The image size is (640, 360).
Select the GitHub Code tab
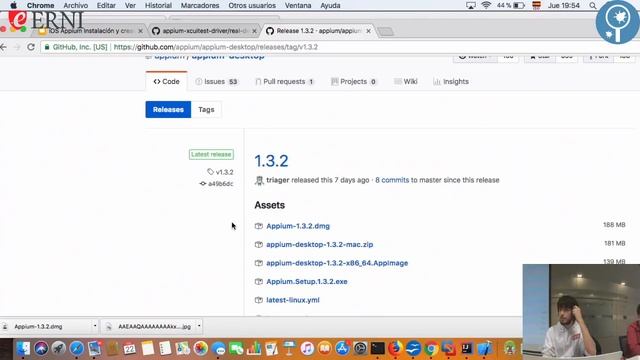coord(167,82)
